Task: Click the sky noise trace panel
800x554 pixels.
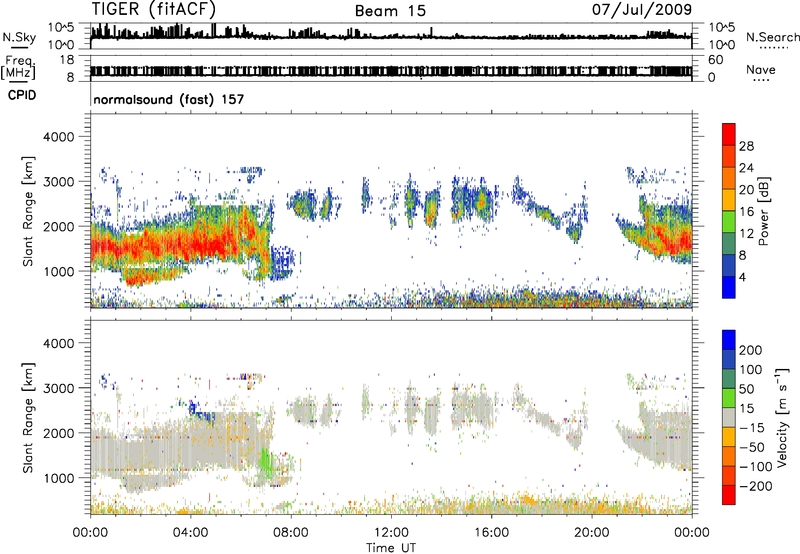Action: [391, 36]
